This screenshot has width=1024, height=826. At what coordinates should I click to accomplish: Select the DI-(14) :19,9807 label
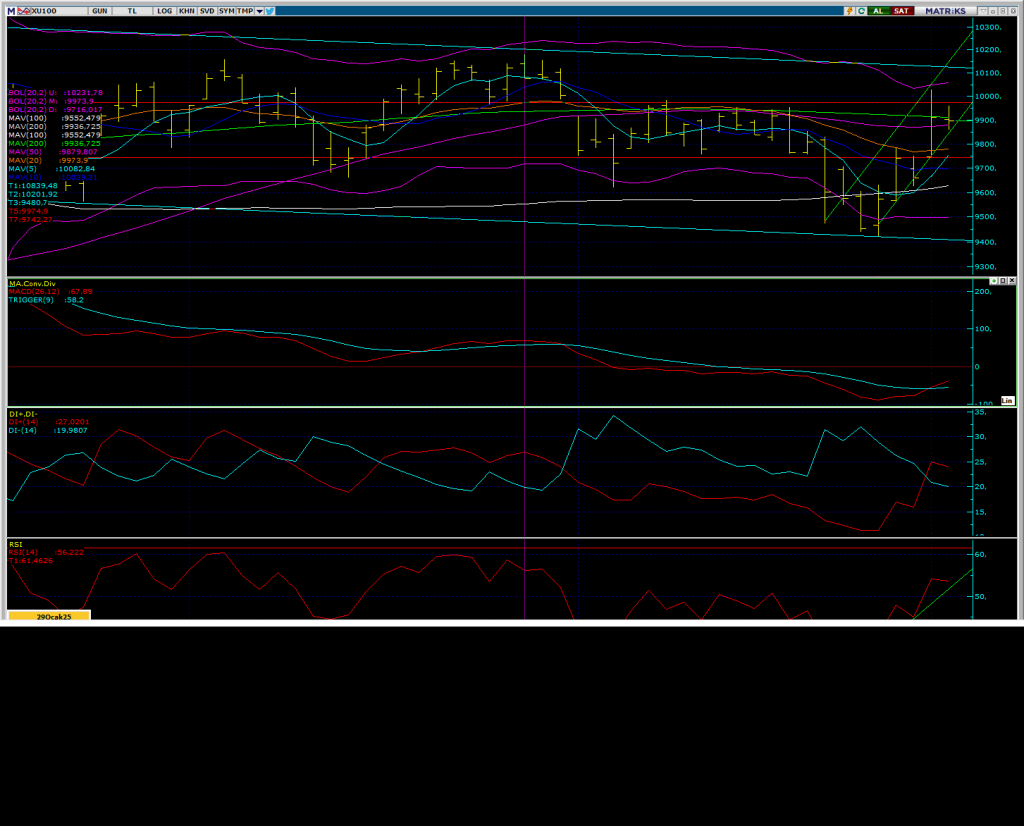pyautogui.click(x=48, y=431)
